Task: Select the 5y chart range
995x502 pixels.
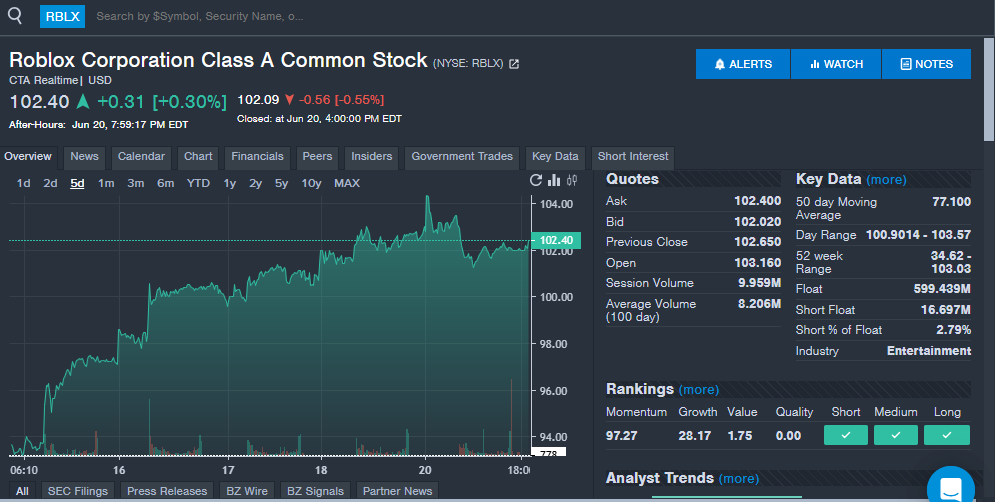Action: click(x=281, y=183)
